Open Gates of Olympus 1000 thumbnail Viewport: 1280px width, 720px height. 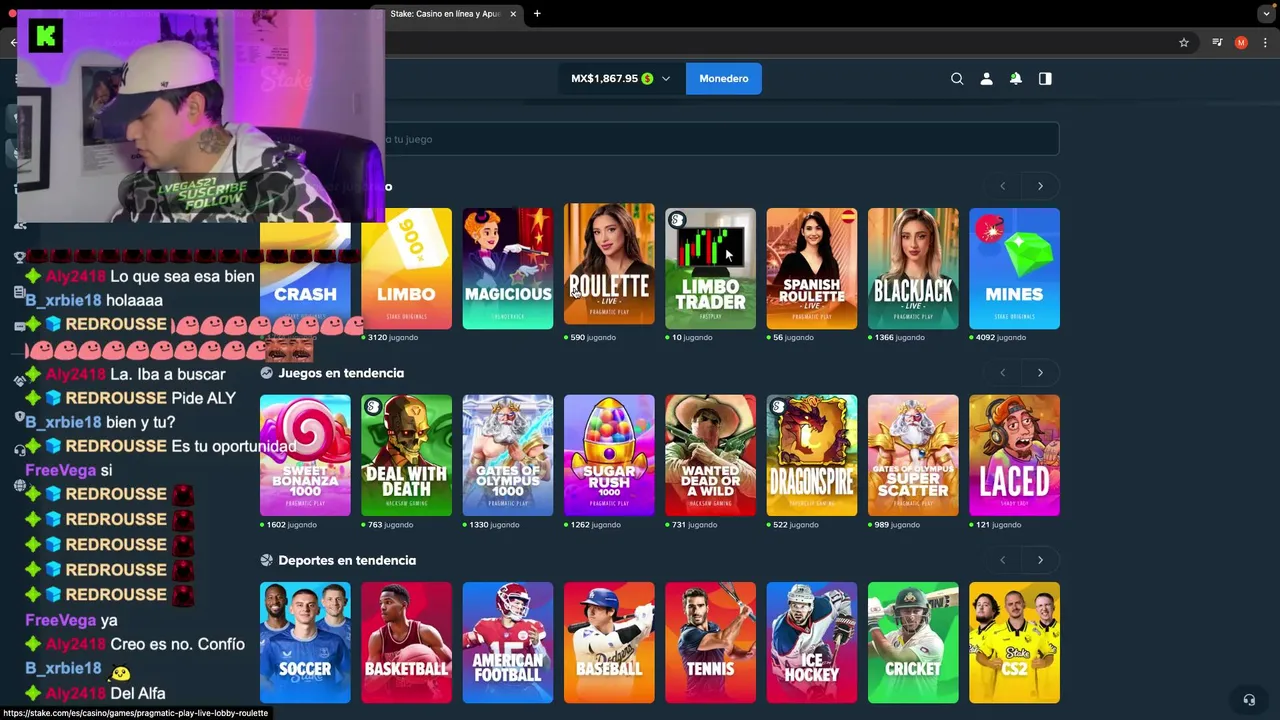point(508,455)
